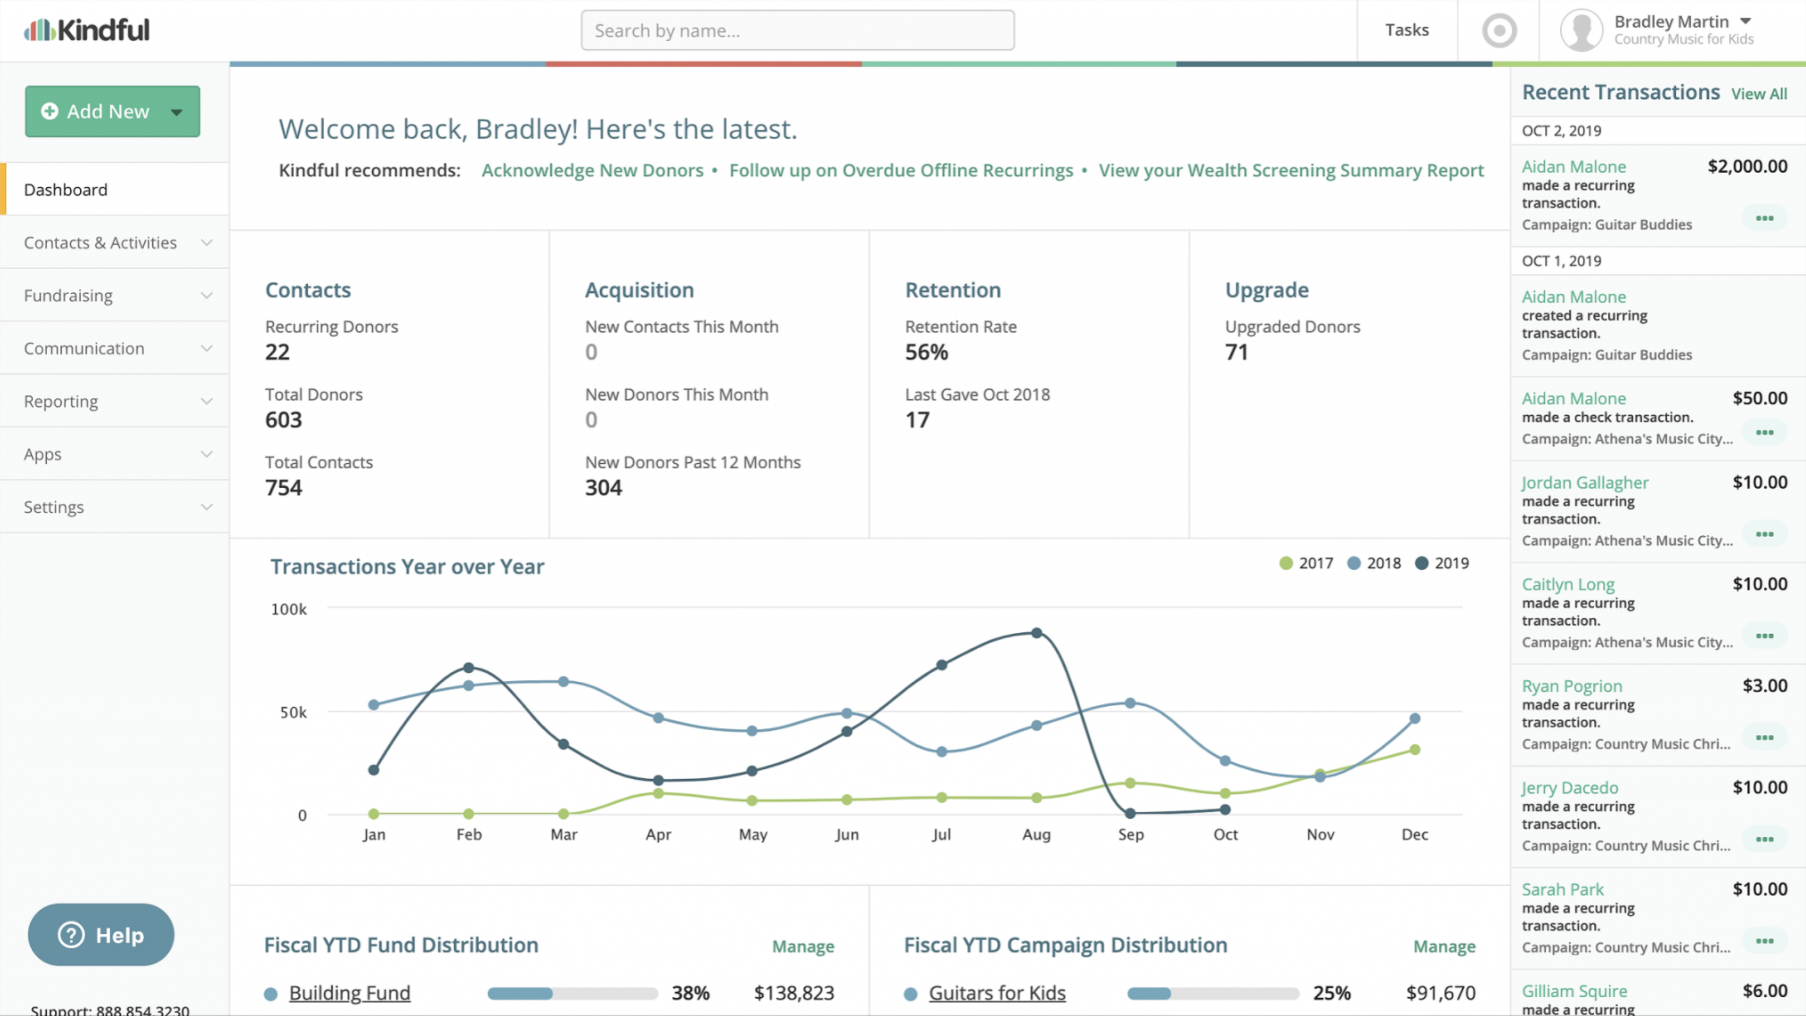The image size is (1806, 1016).
Task: Open options for Sarah Park's transaction
Action: tap(1765, 941)
